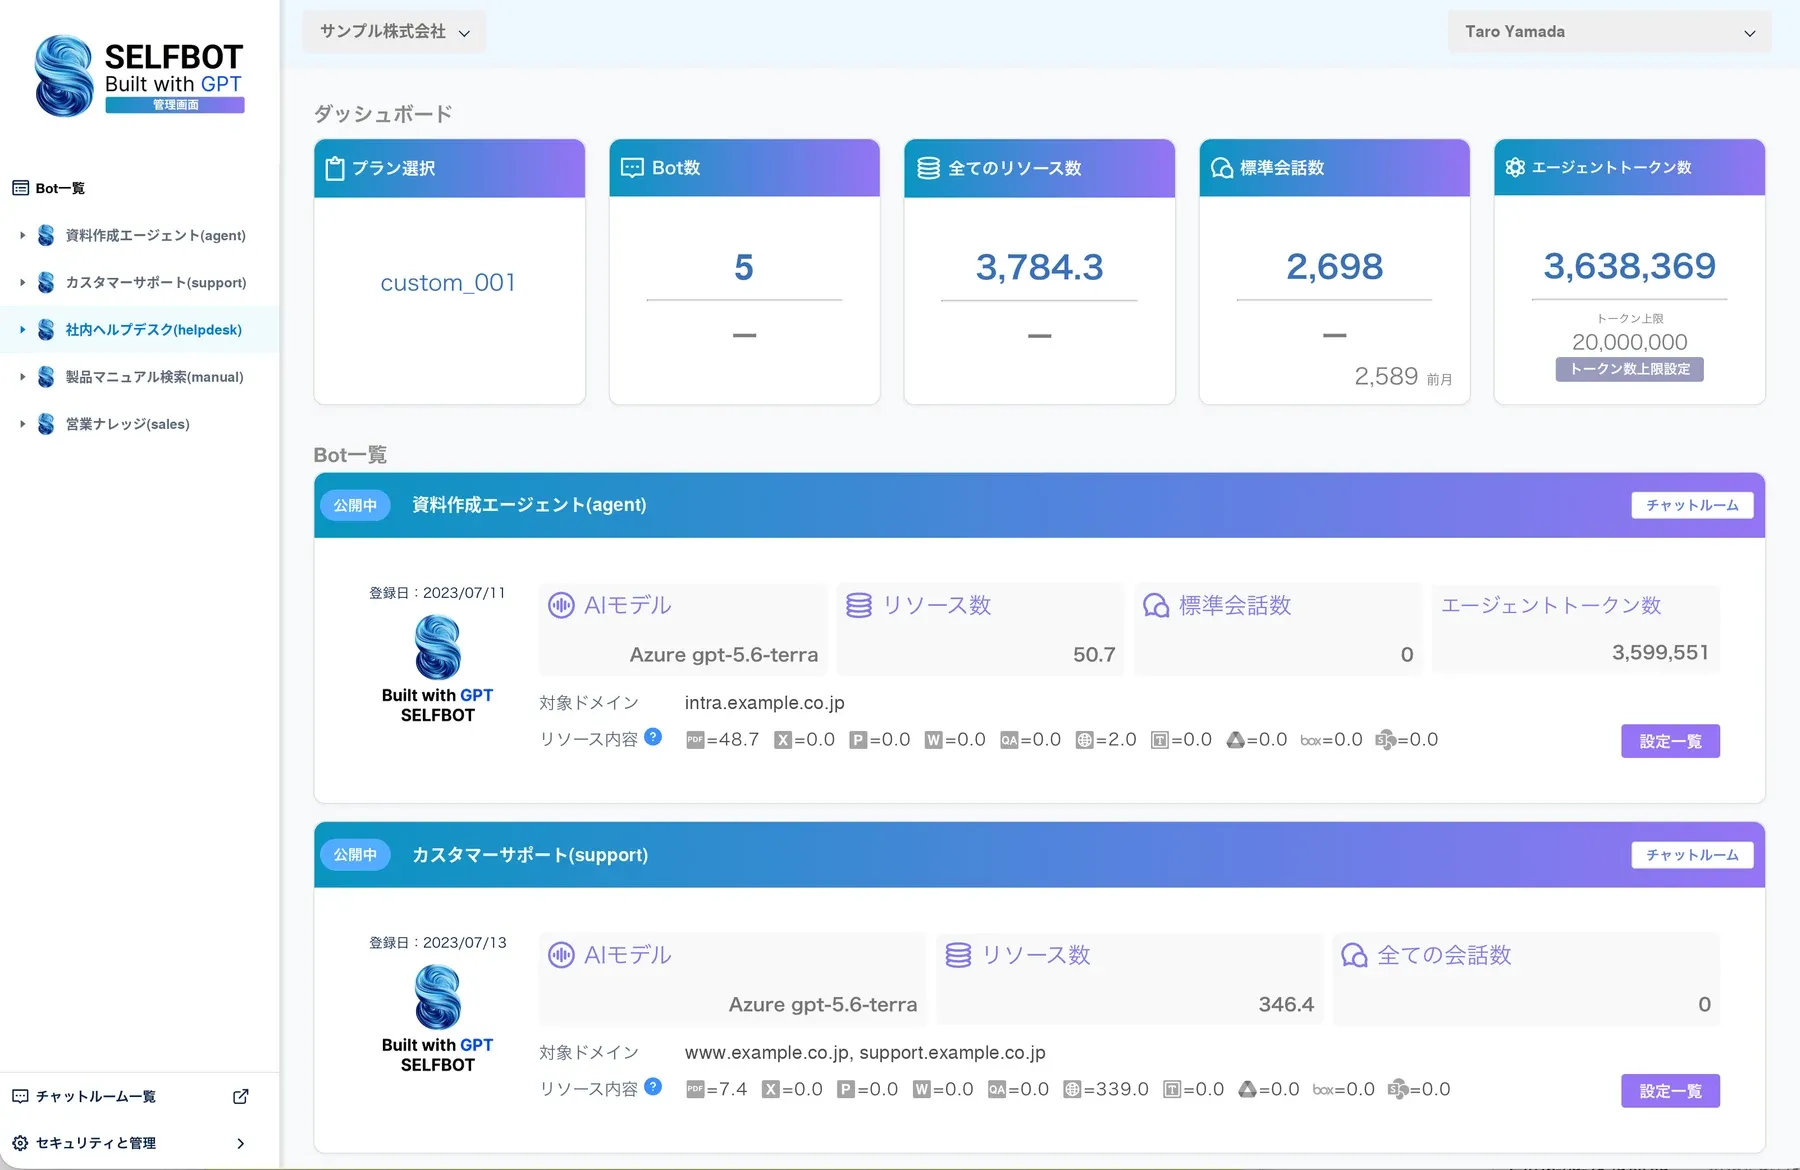Click the 公開中 badge on 資料作成エージェント

coord(355,505)
